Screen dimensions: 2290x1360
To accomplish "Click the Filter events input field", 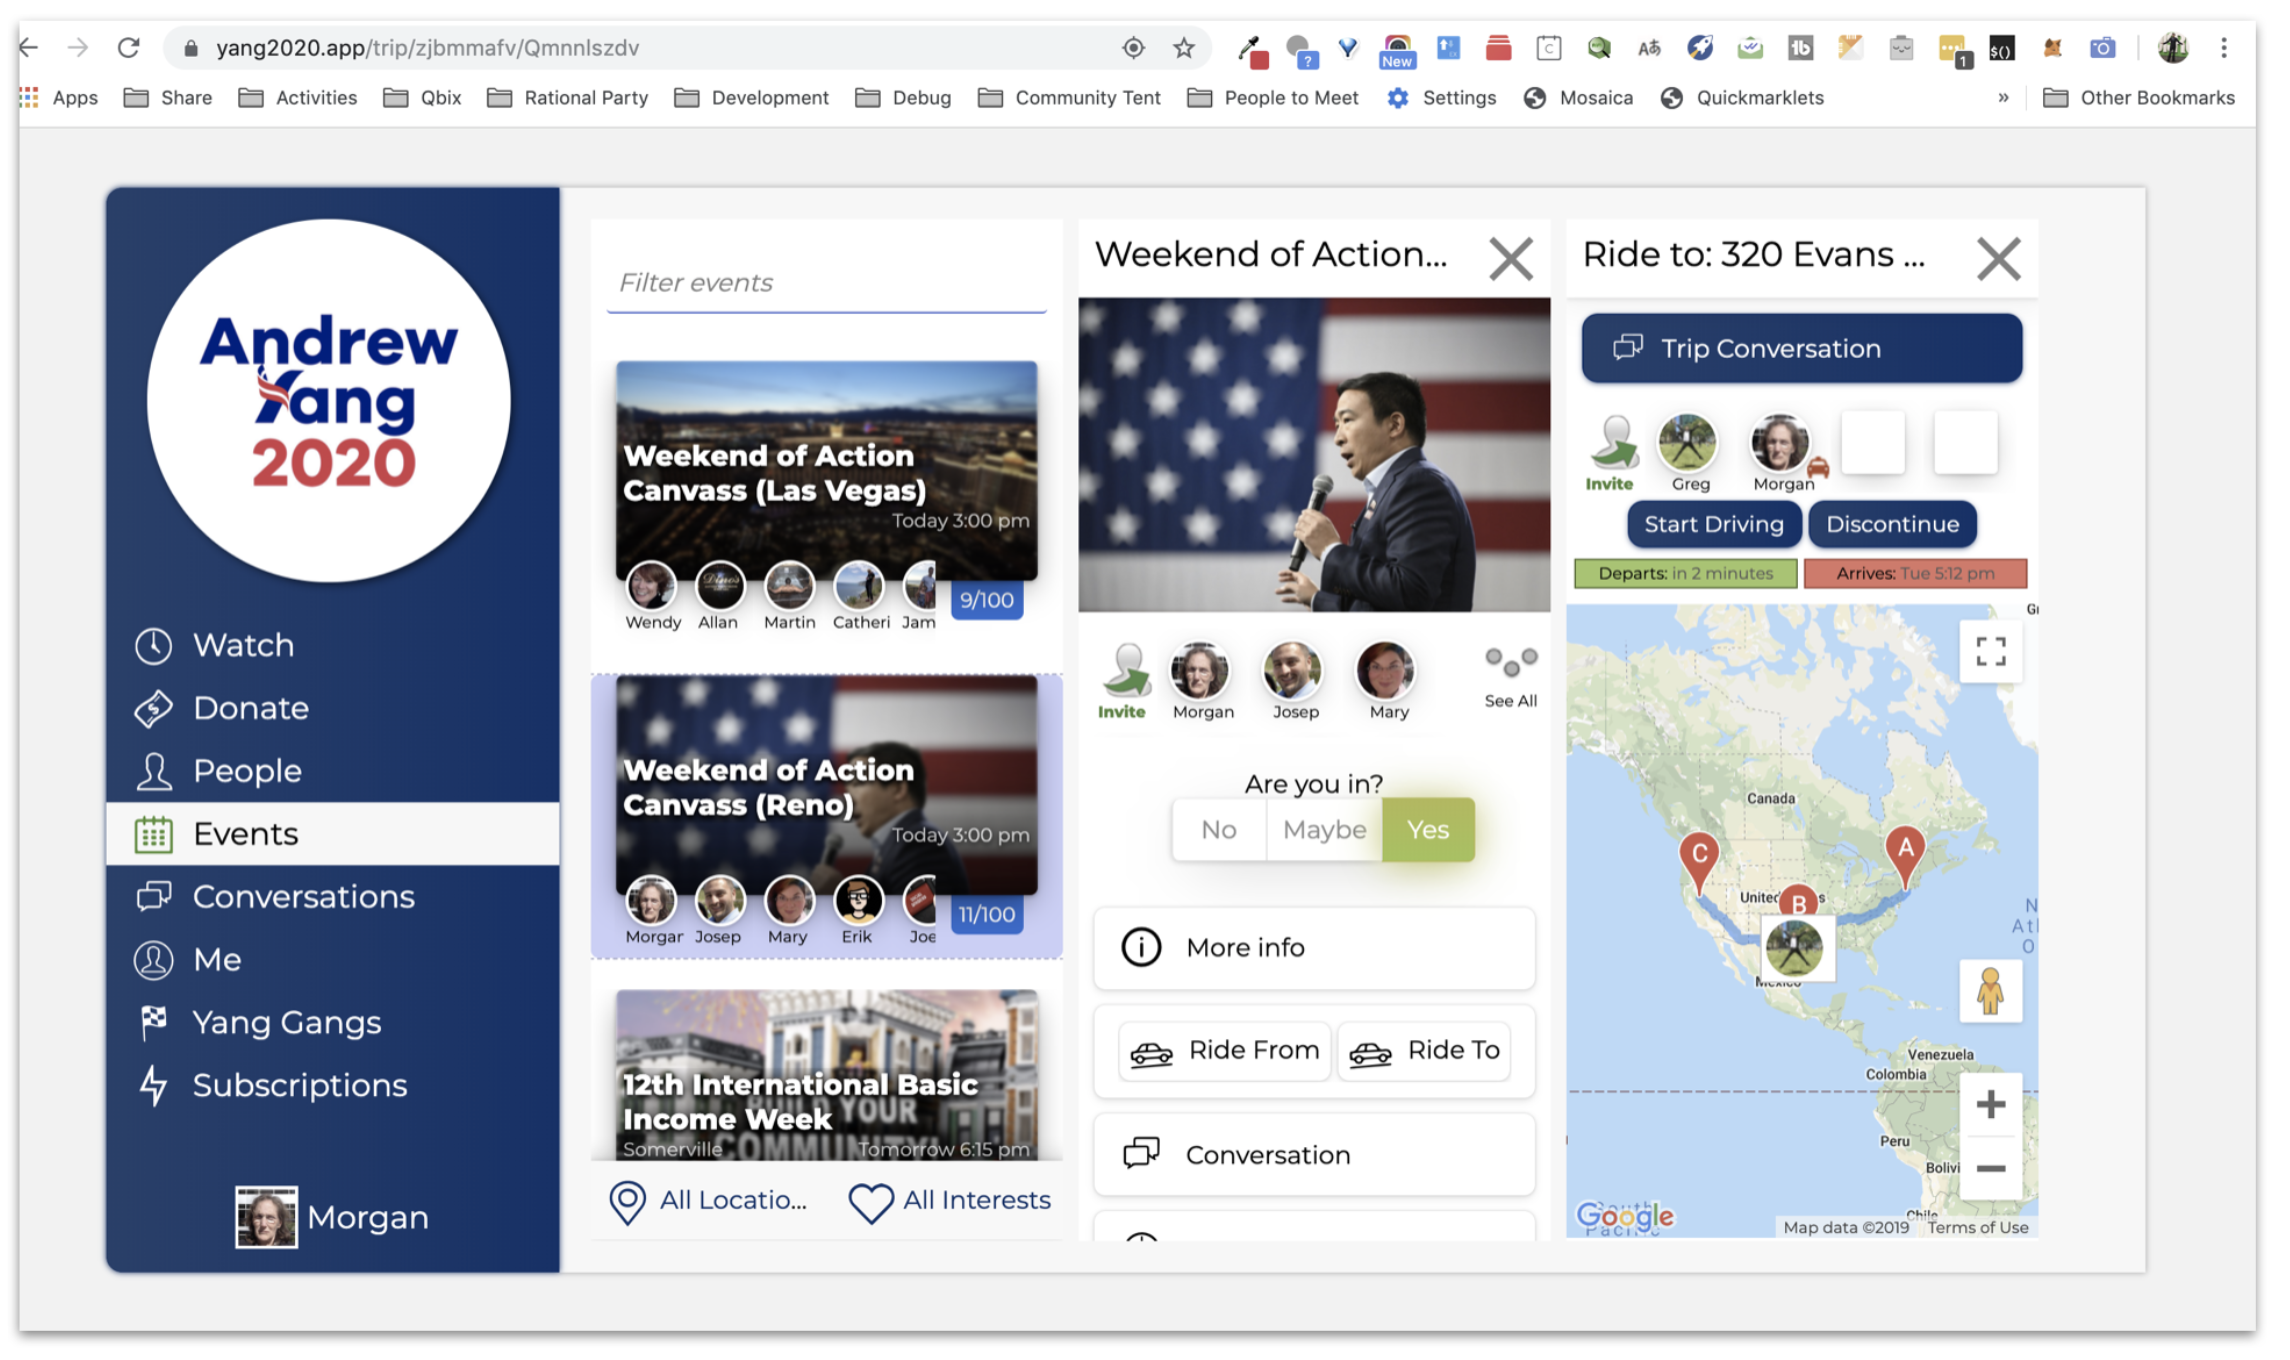I will coord(826,283).
